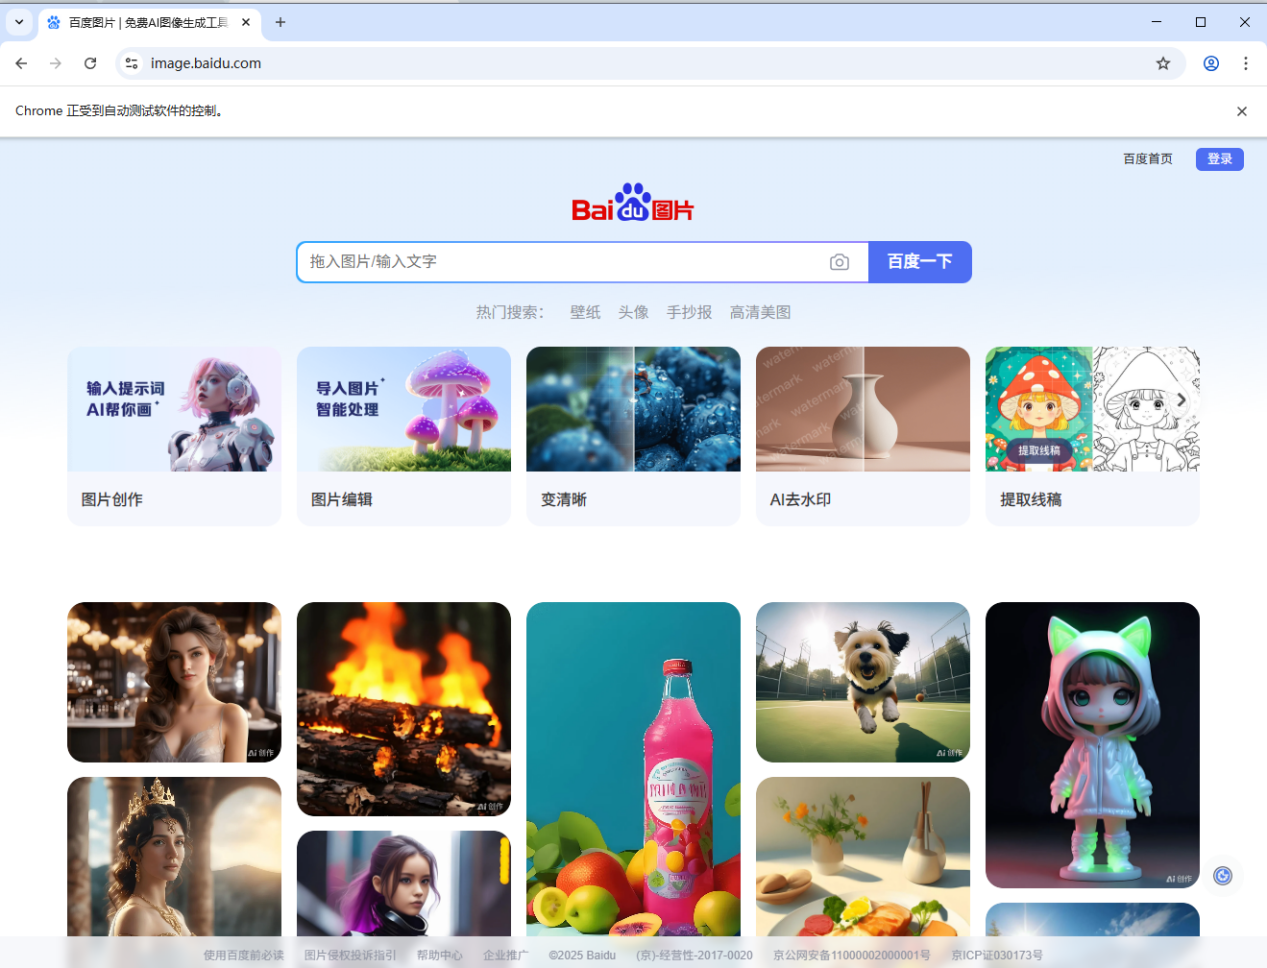Open the 变清晰 blueberry card
The width and height of the screenshot is (1267, 968).
click(633, 436)
